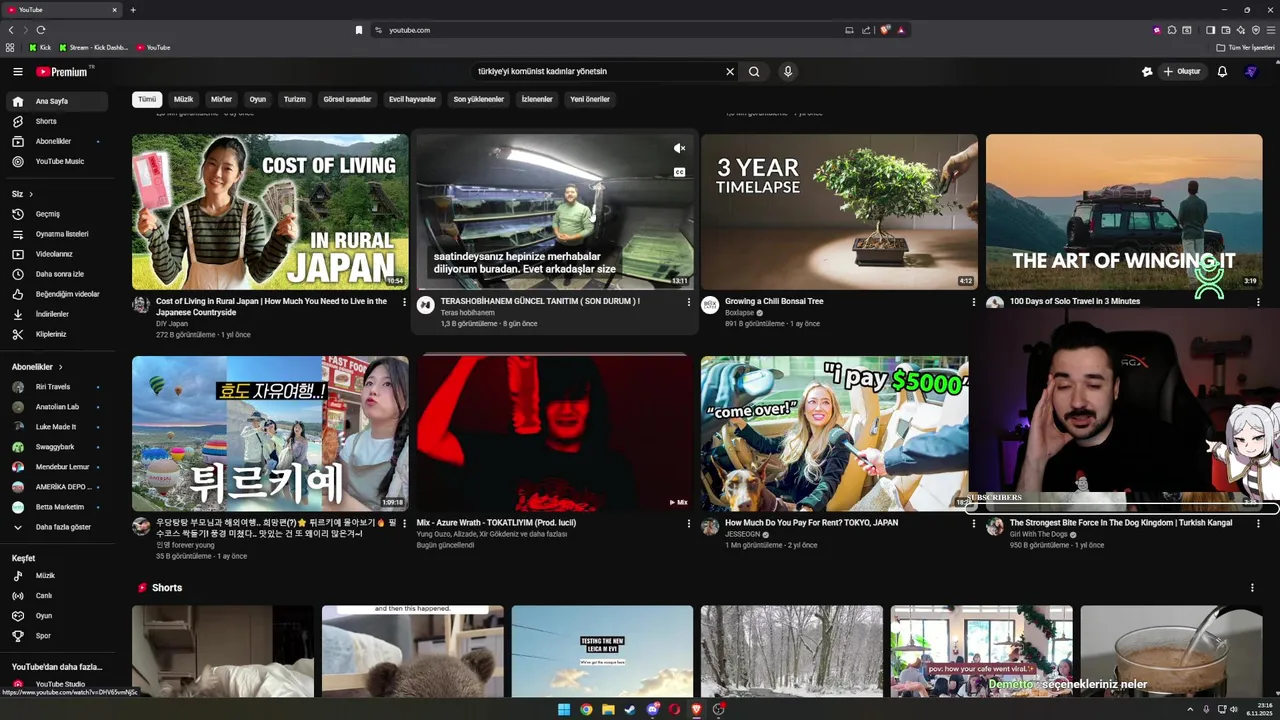Open Riri Travels subscription channel
The height and width of the screenshot is (720, 1280).
[x=56, y=387]
